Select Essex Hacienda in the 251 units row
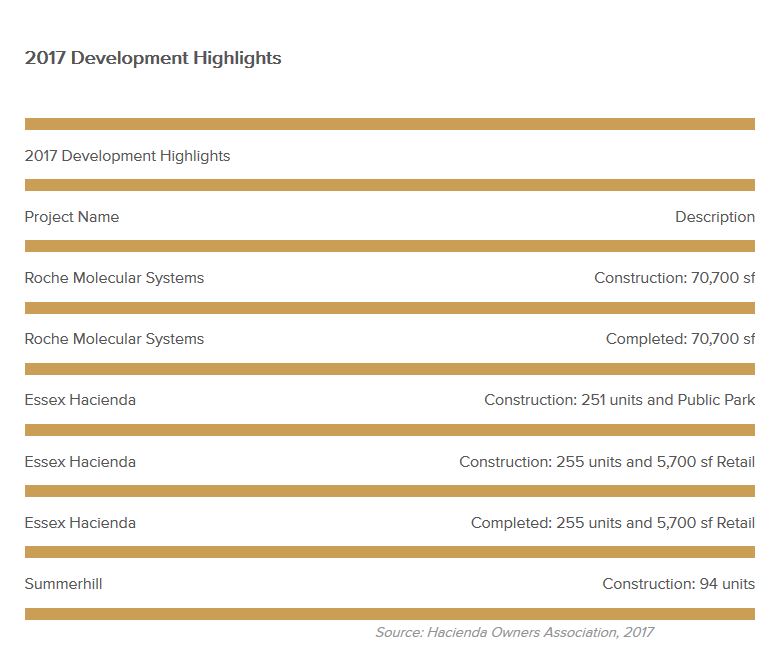771x654 pixels. (x=80, y=400)
